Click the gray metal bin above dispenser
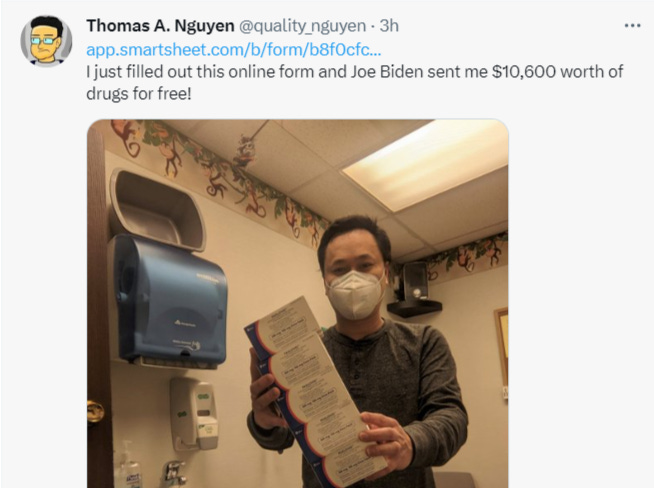 pyautogui.click(x=158, y=209)
